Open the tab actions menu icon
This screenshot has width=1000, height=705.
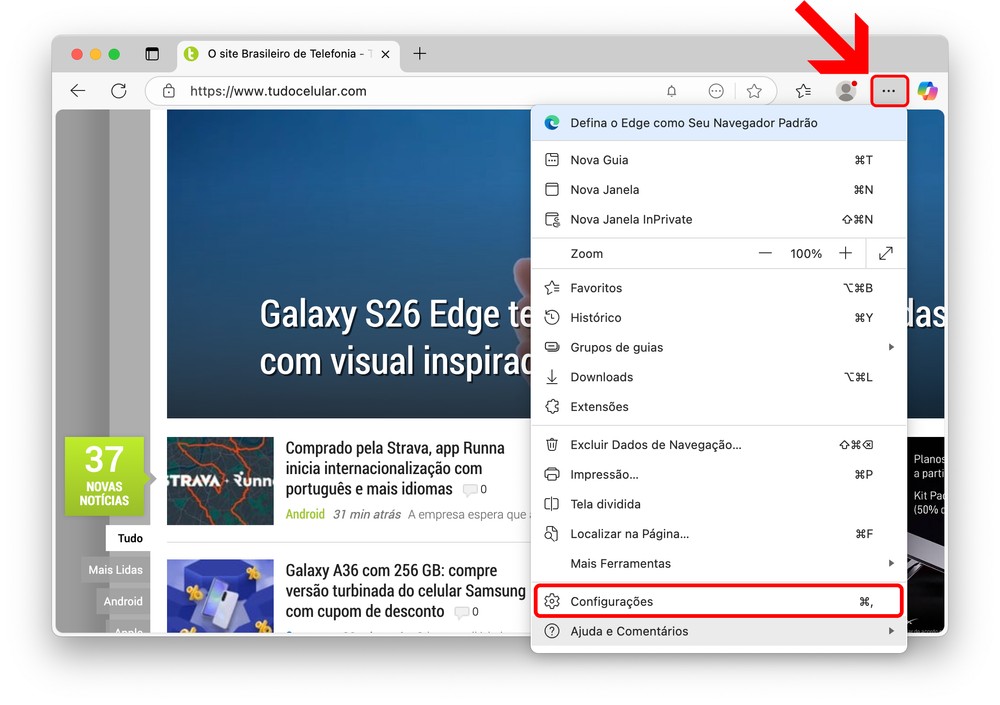click(x=152, y=54)
